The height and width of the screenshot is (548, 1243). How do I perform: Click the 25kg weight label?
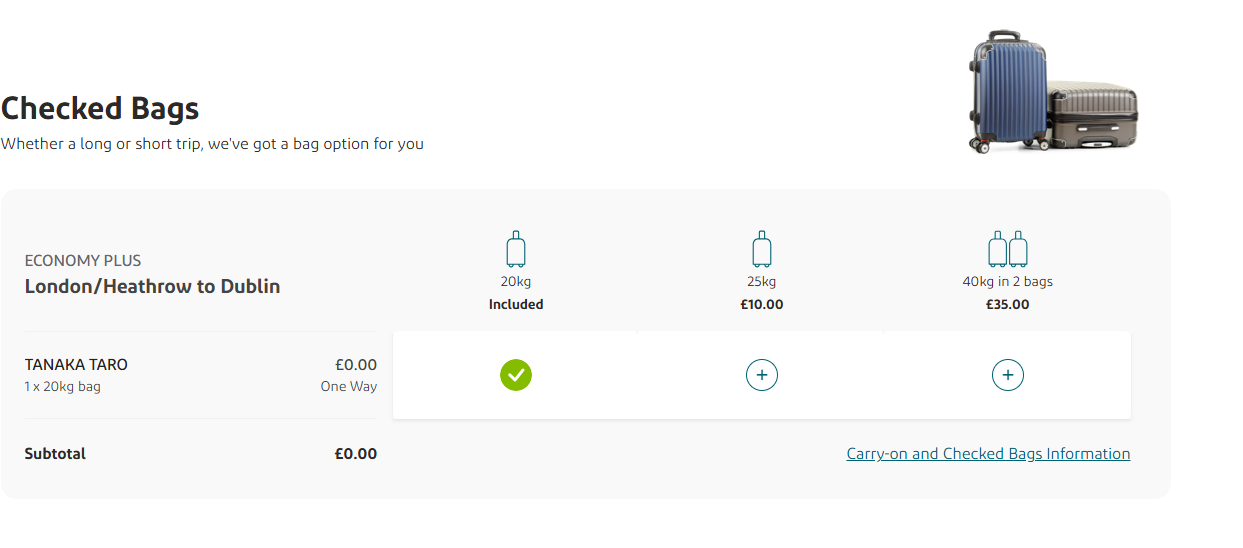pos(762,281)
